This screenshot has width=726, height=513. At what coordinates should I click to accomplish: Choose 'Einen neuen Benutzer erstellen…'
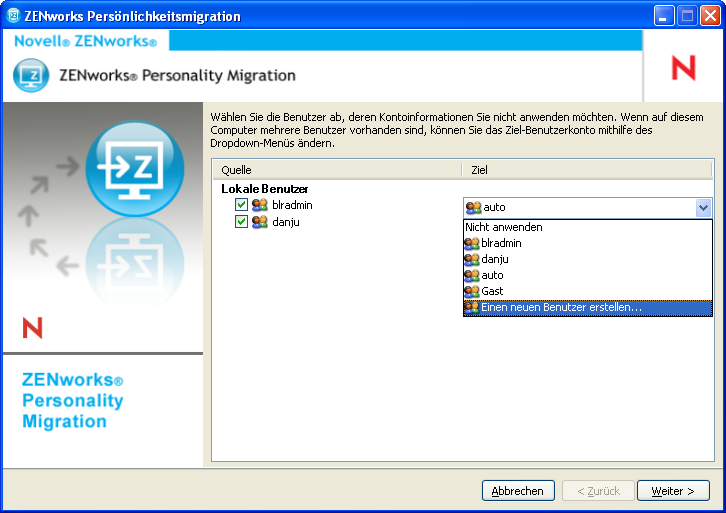click(x=588, y=307)
